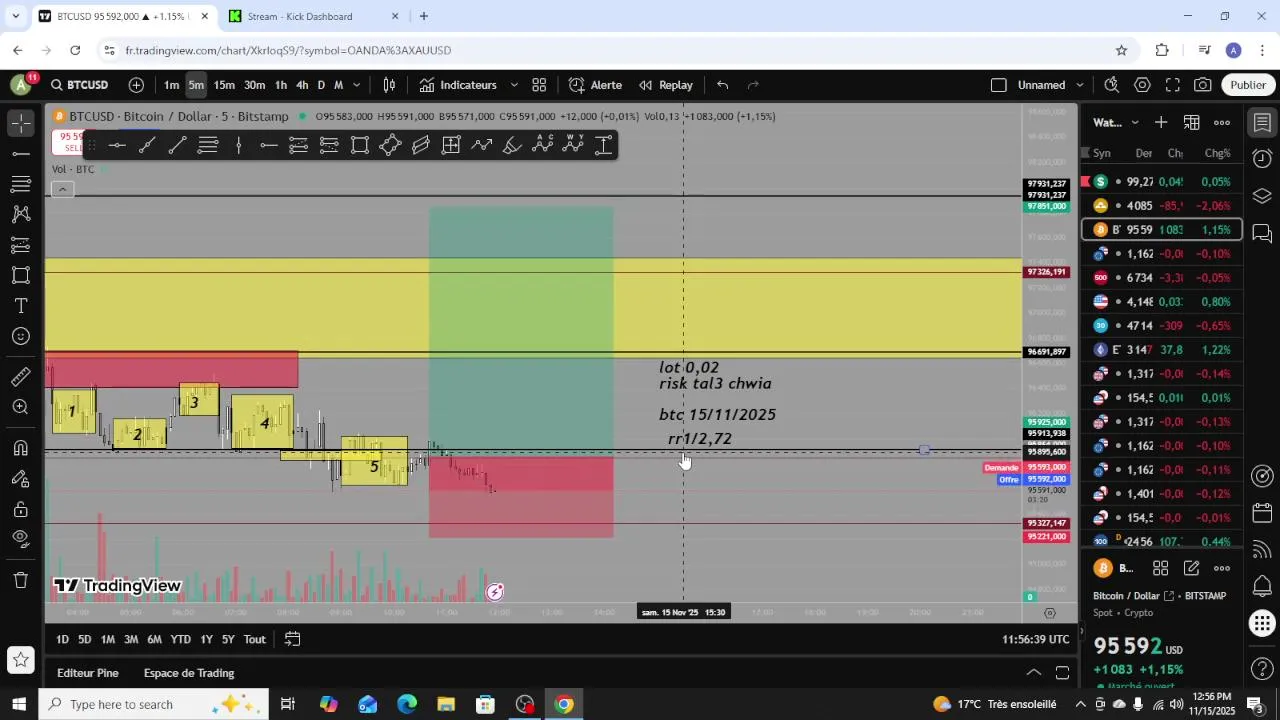Pick the ray tool in floating toolbar
Image resolution: width=1280 pixels, height=720 pixels.
click(147, 146)
